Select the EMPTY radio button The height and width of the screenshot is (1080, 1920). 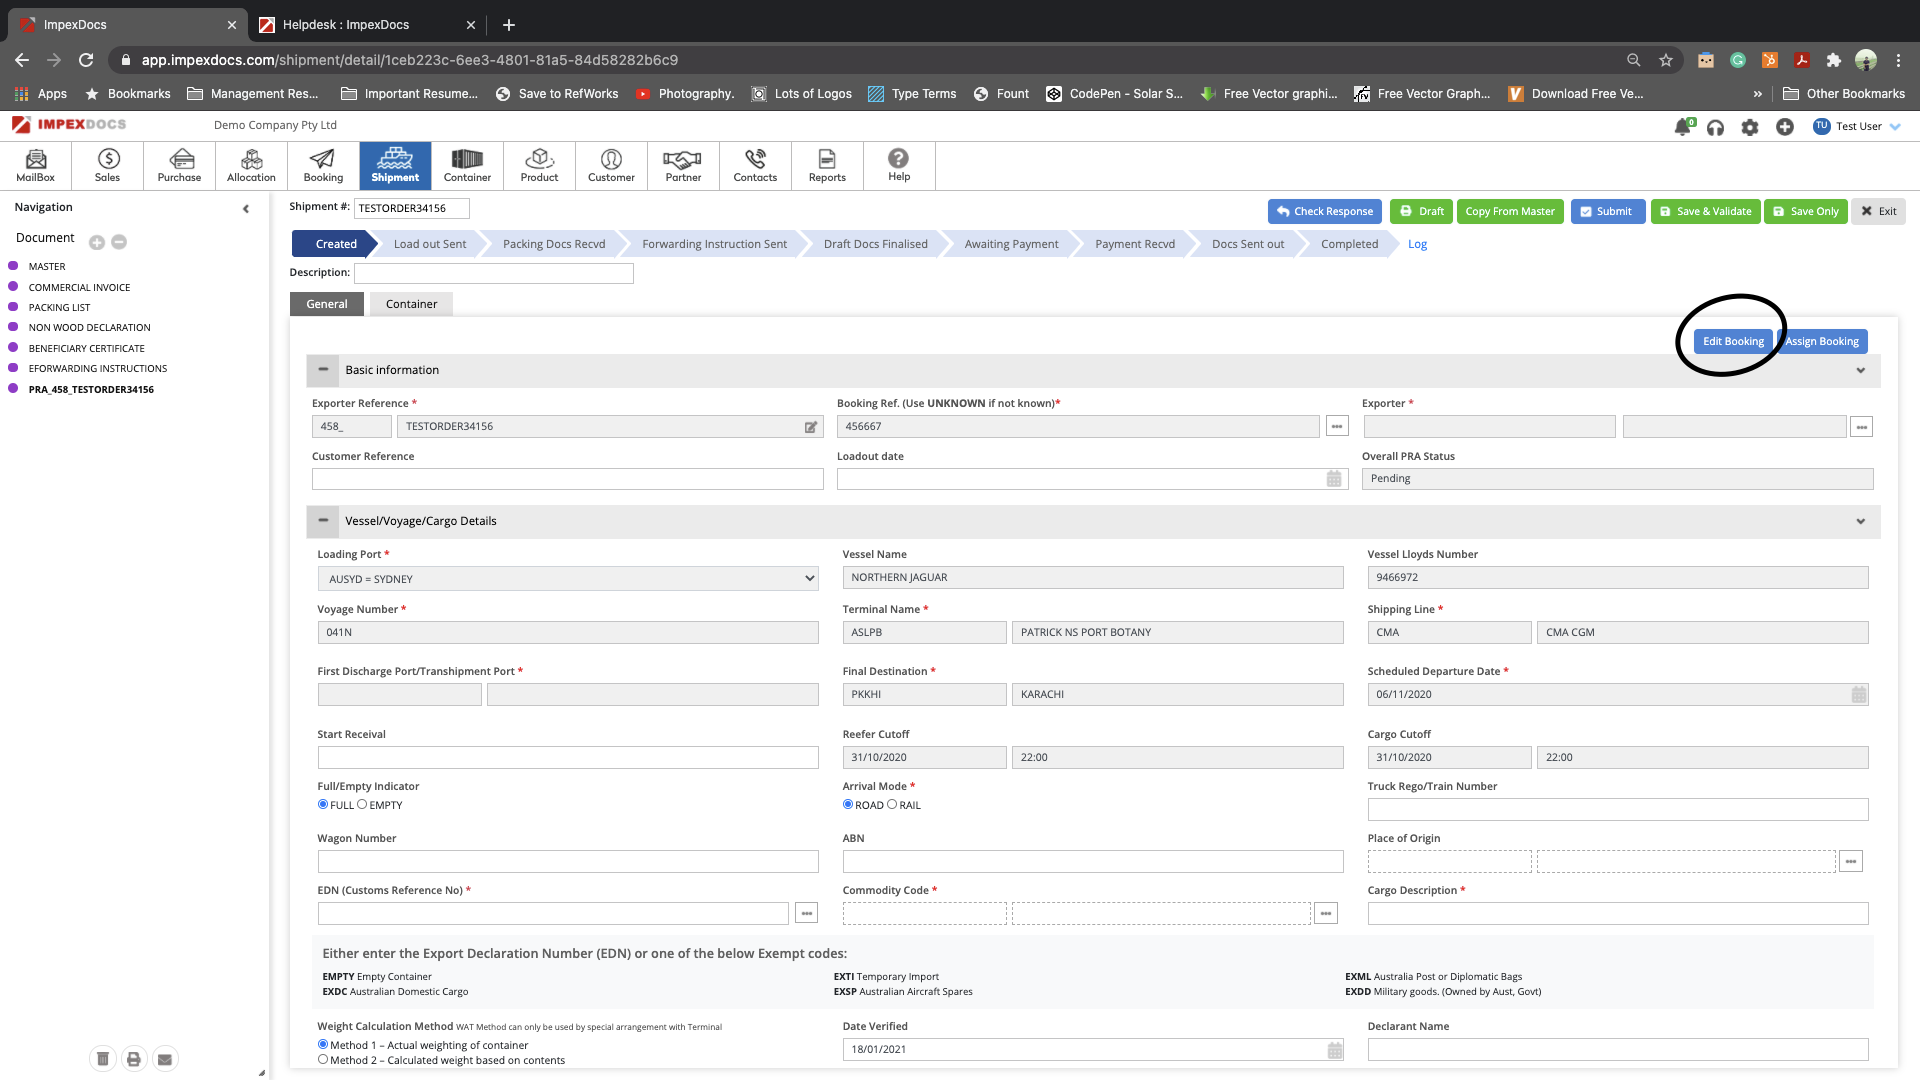[x=362, y=804]
